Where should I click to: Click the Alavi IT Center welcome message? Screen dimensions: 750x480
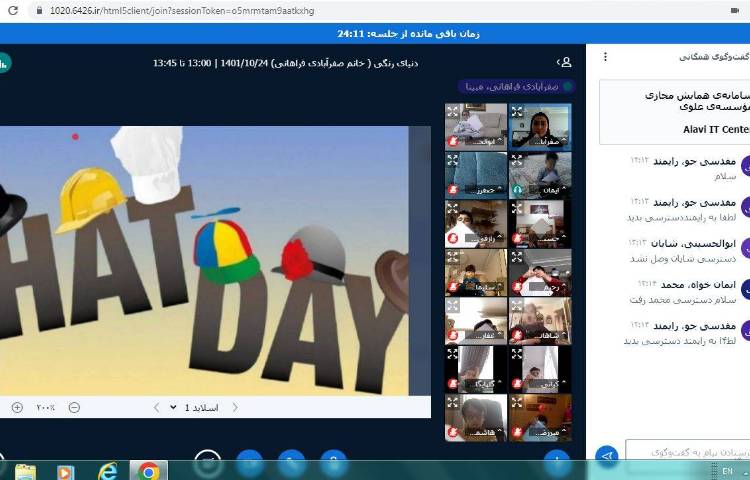pyautogui.click(x=675, y=112)
